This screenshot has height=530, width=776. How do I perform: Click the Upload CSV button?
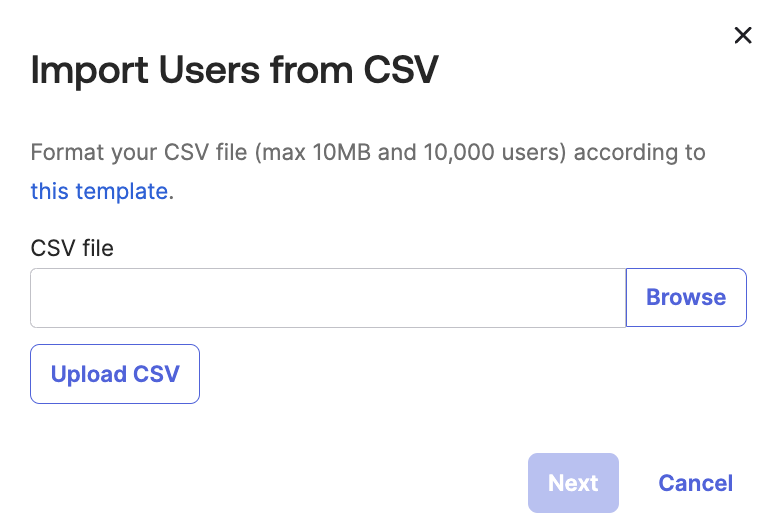point(115,374)
